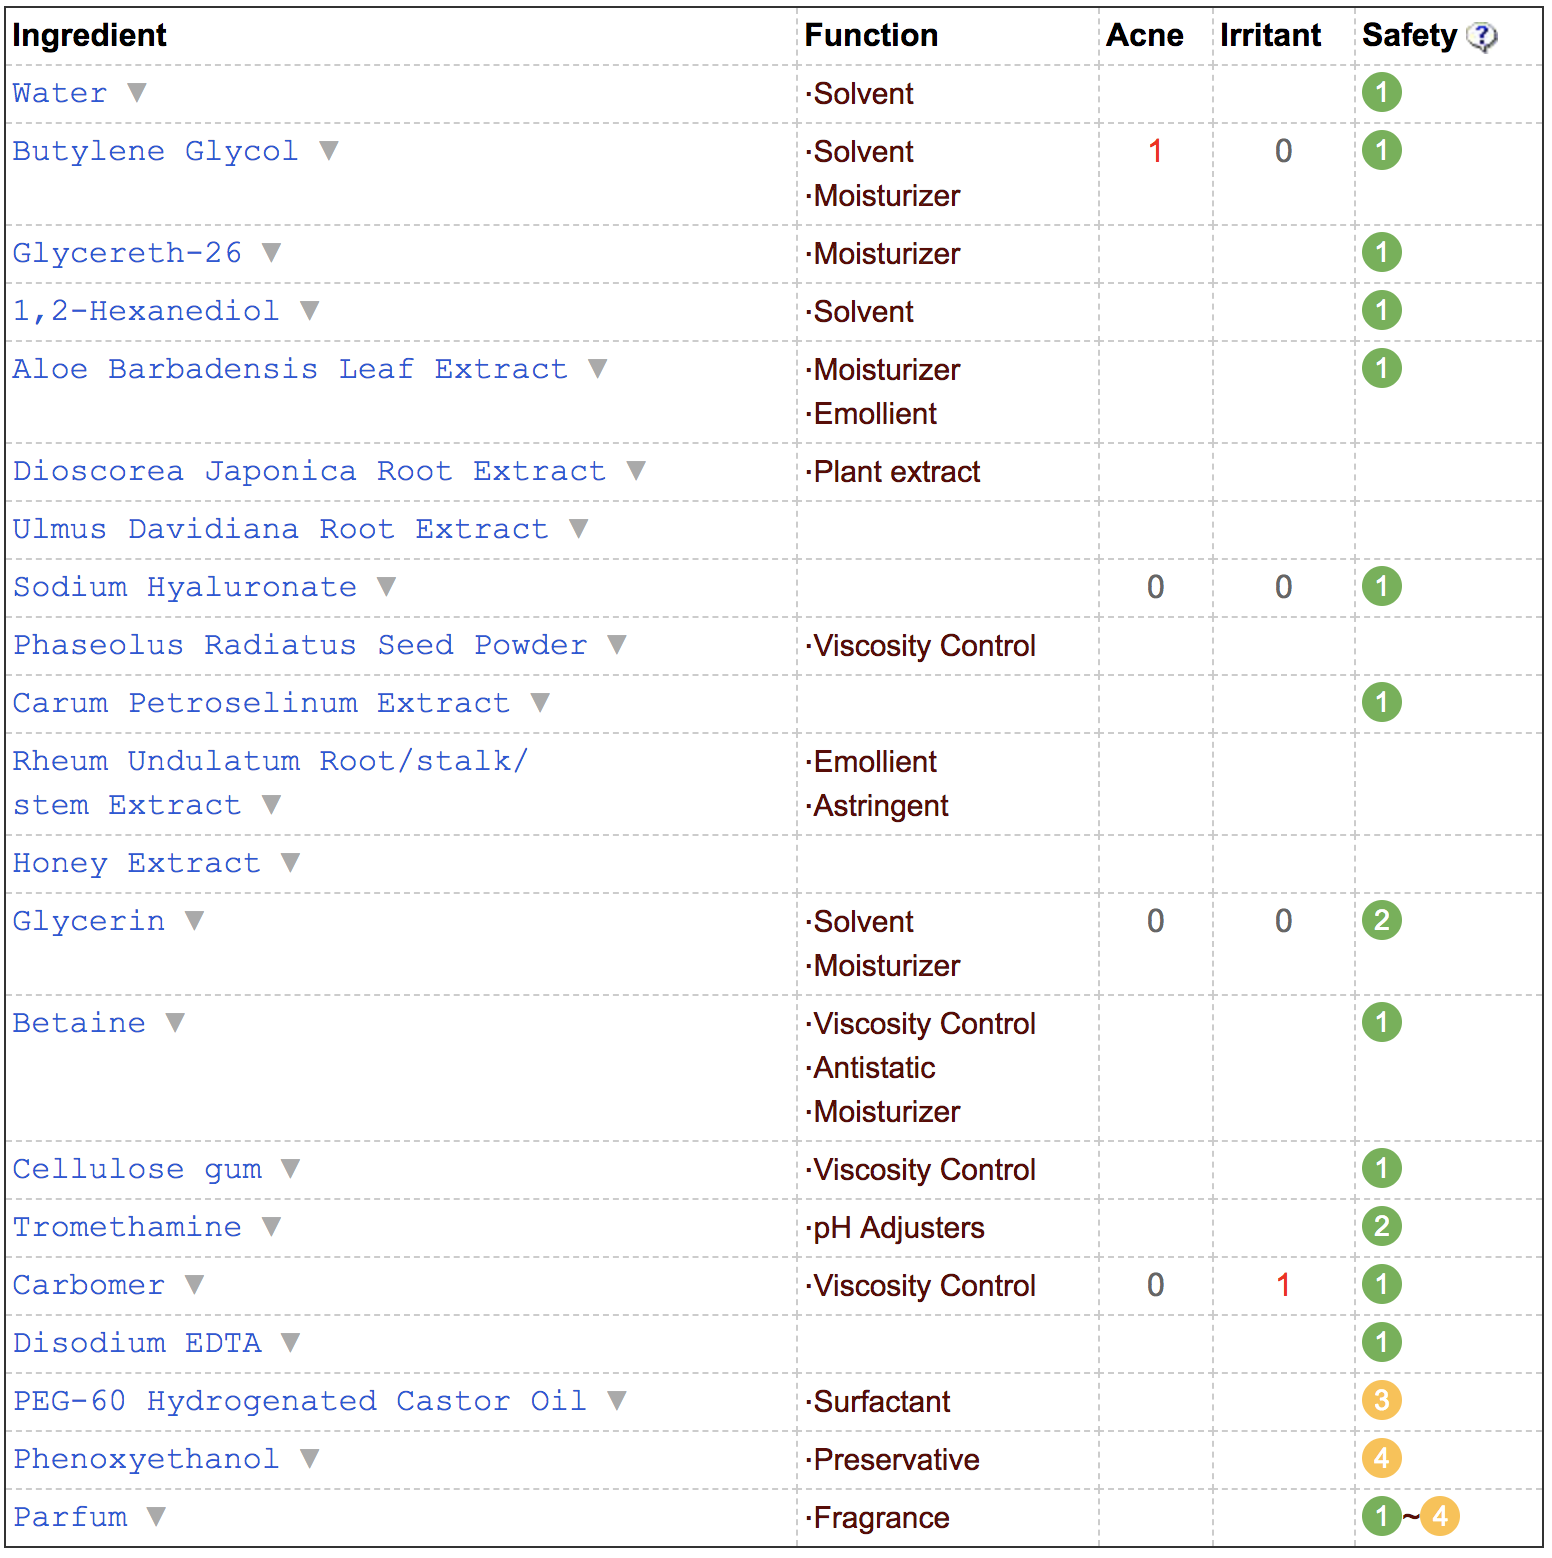Click the Ingredient column header

(x=89, y=35)
